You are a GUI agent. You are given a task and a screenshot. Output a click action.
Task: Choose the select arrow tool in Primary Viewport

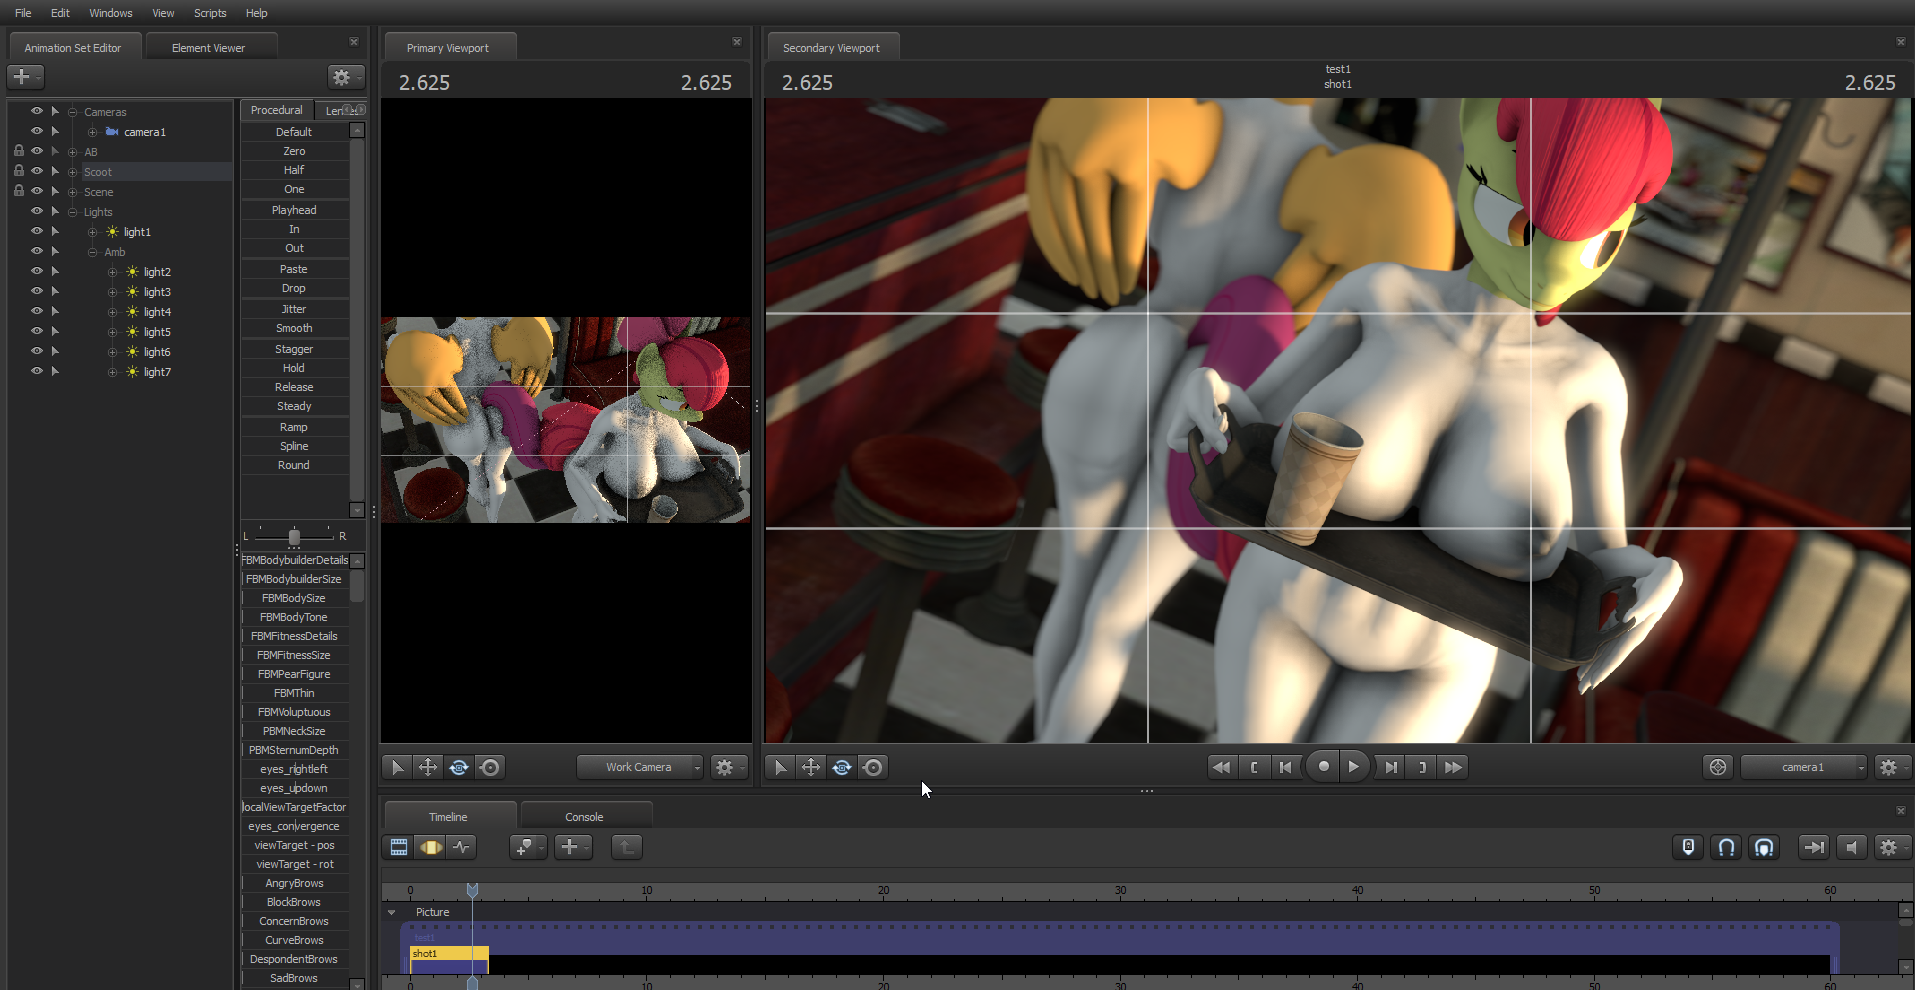click(397, 767)
